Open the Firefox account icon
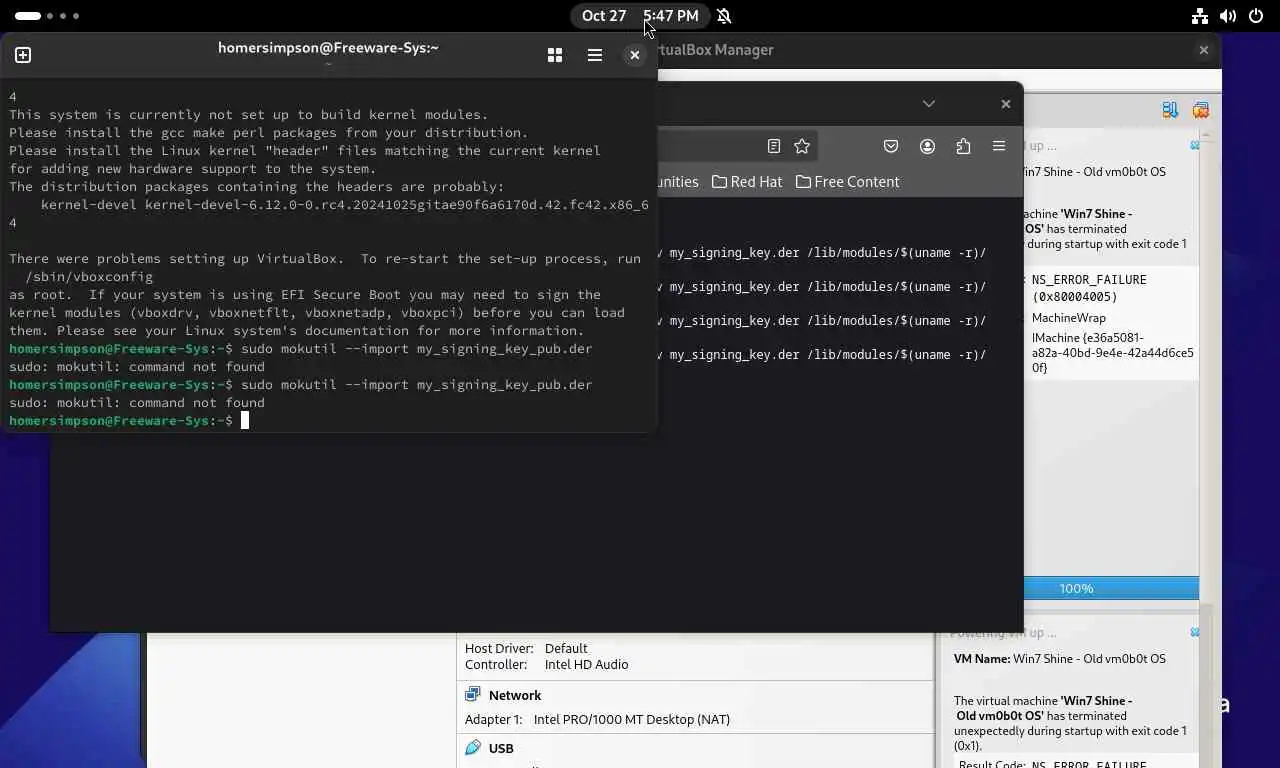Screen dimensions: 1280x768 [928, 146]
